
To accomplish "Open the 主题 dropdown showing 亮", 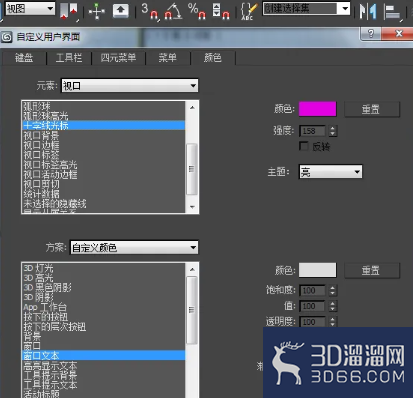I will (330, 172).
